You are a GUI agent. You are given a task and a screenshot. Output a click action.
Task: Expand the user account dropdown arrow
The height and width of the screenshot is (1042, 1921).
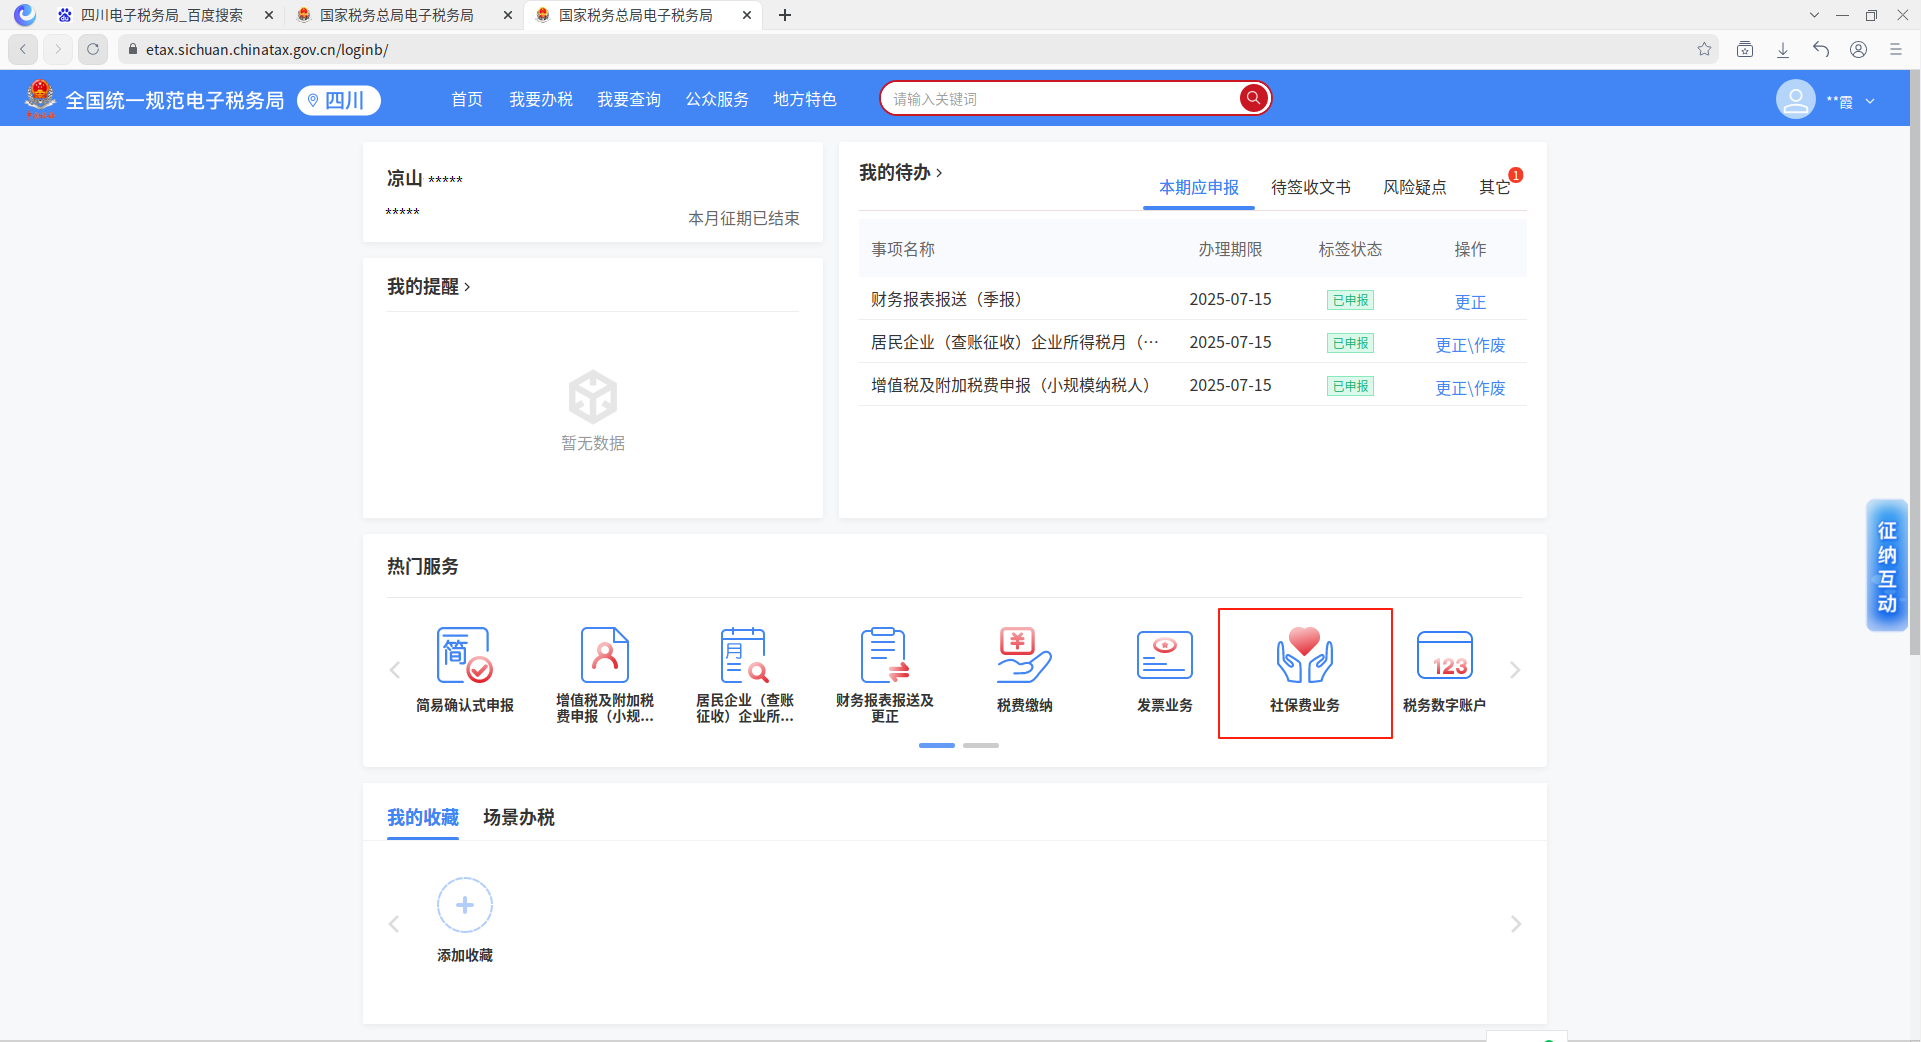click(1870, 101)
